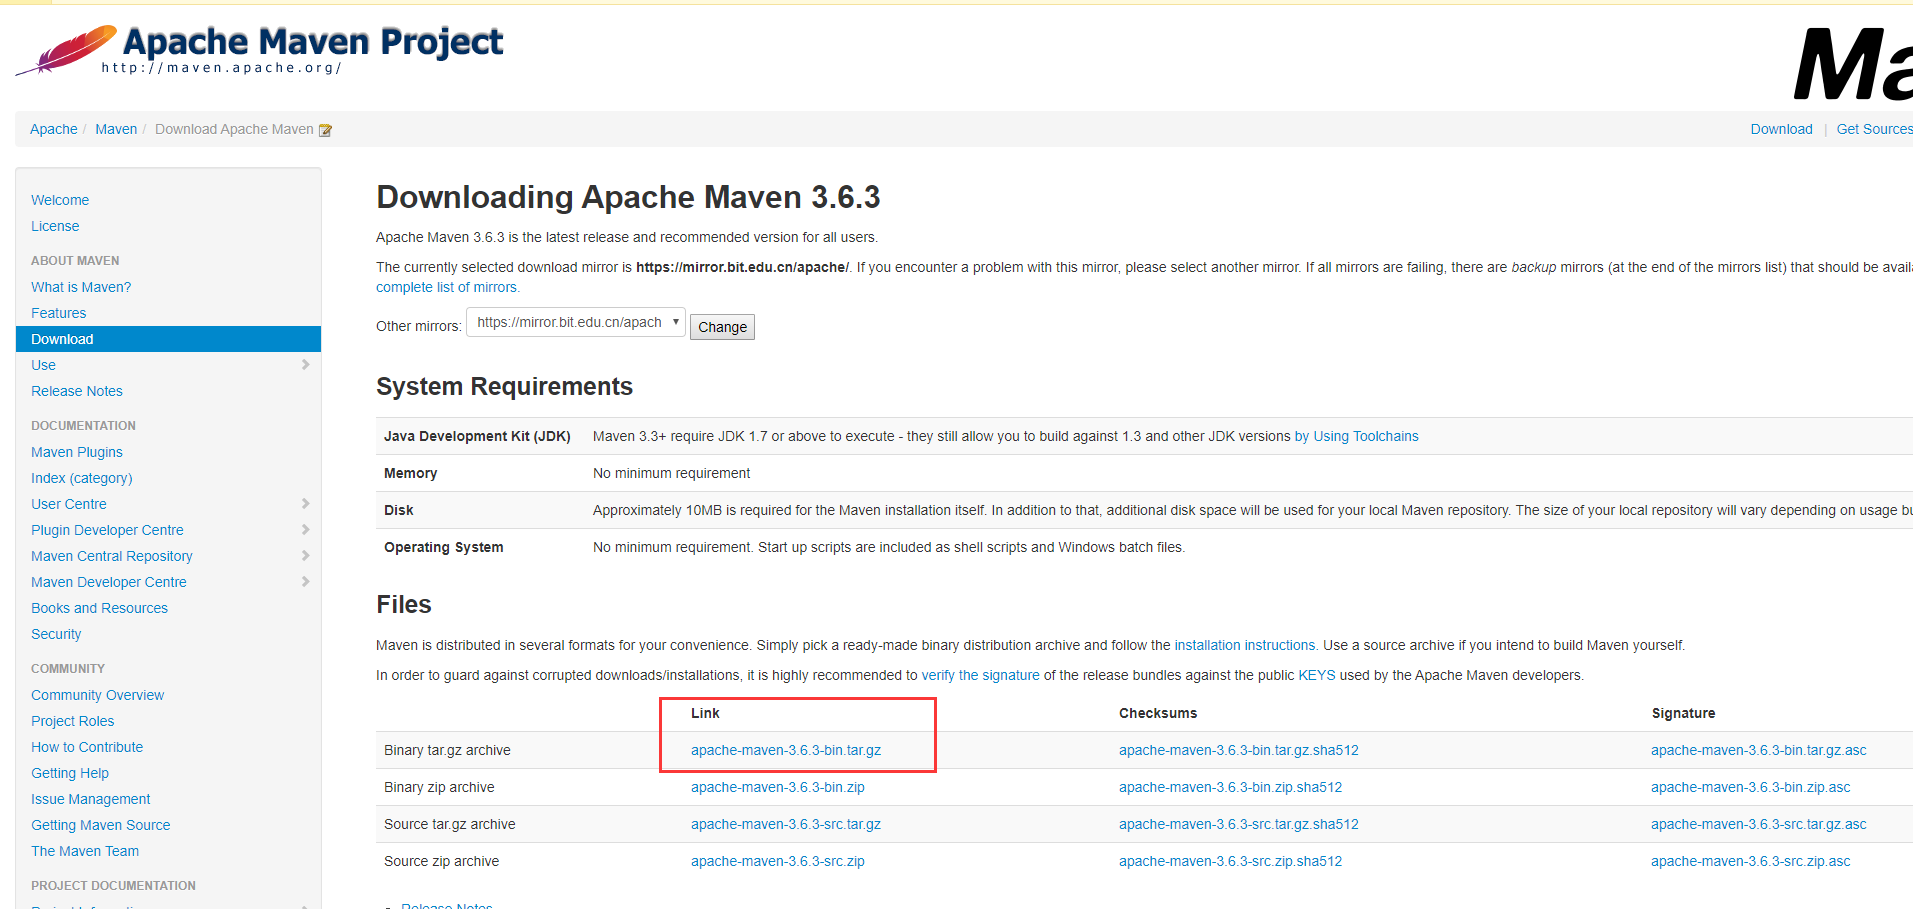Click the Binary tar.gz archive cell
The width and height of the screenshot is (1913, 909).
(x=447, y=750)
